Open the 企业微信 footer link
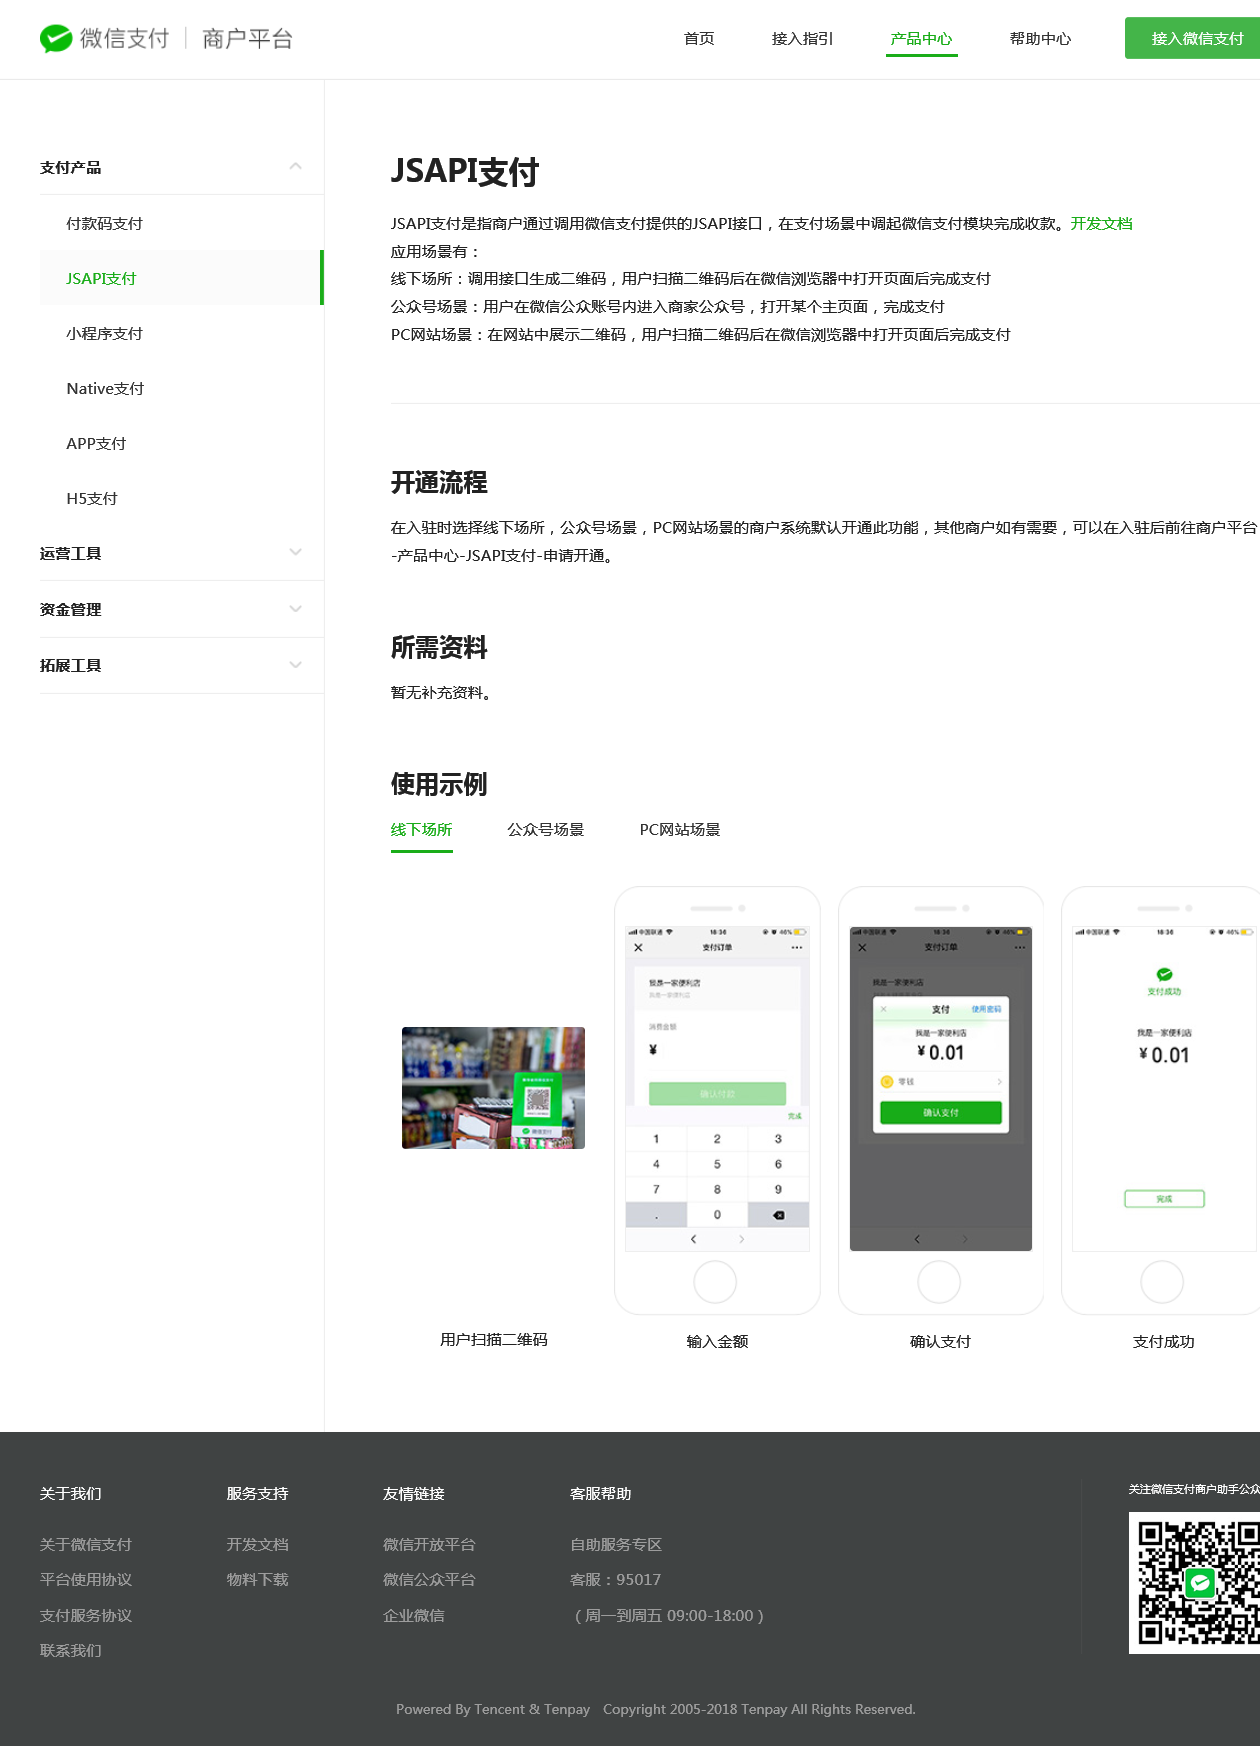This screenshot has height=1747, width=1260. (x=414, y=1615)
